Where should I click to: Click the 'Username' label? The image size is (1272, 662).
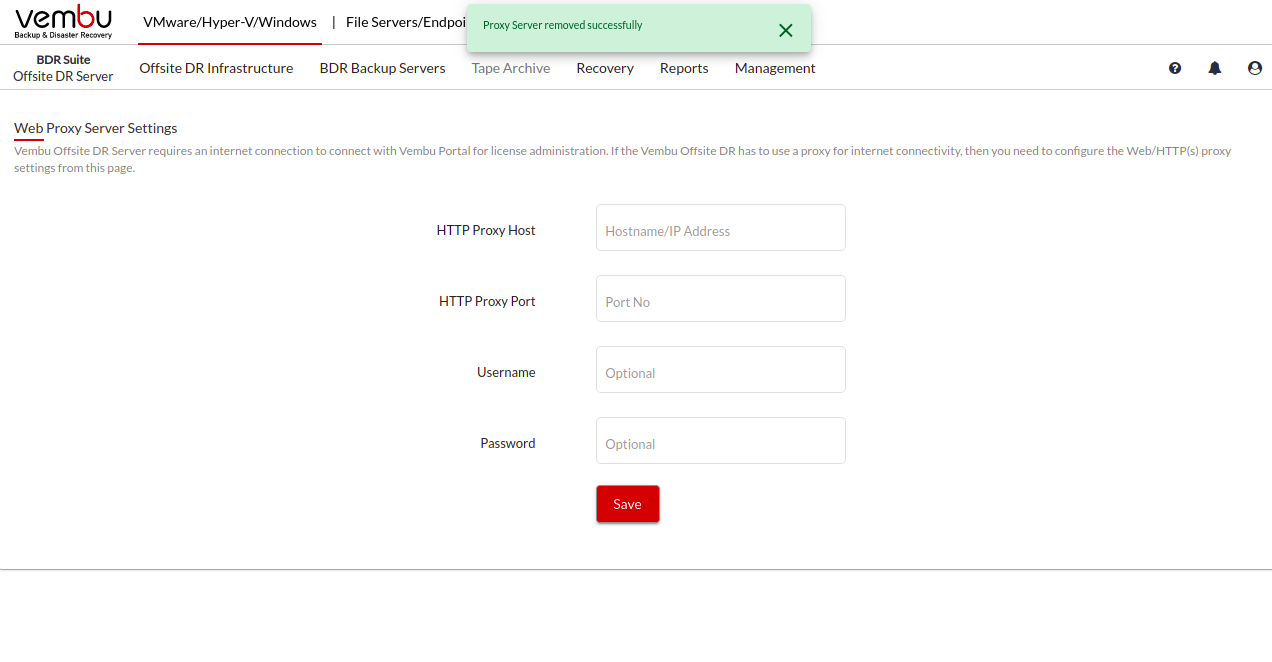pyautogui.click(x=506, y=372)
